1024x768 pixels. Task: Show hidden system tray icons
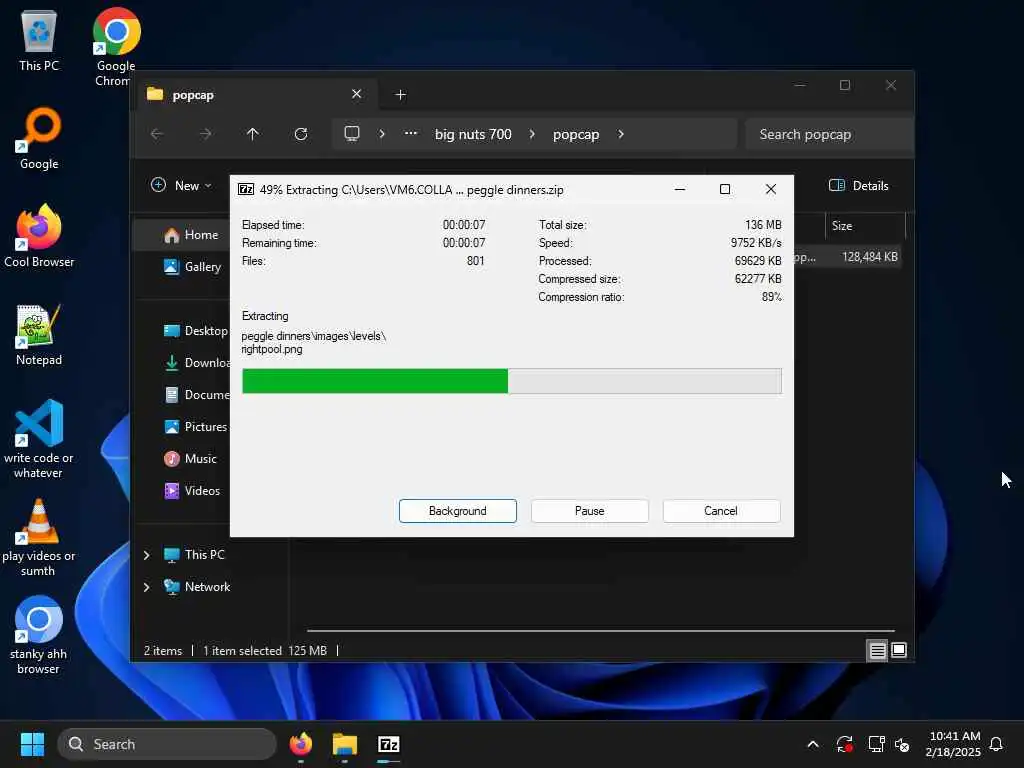(813, 744)
